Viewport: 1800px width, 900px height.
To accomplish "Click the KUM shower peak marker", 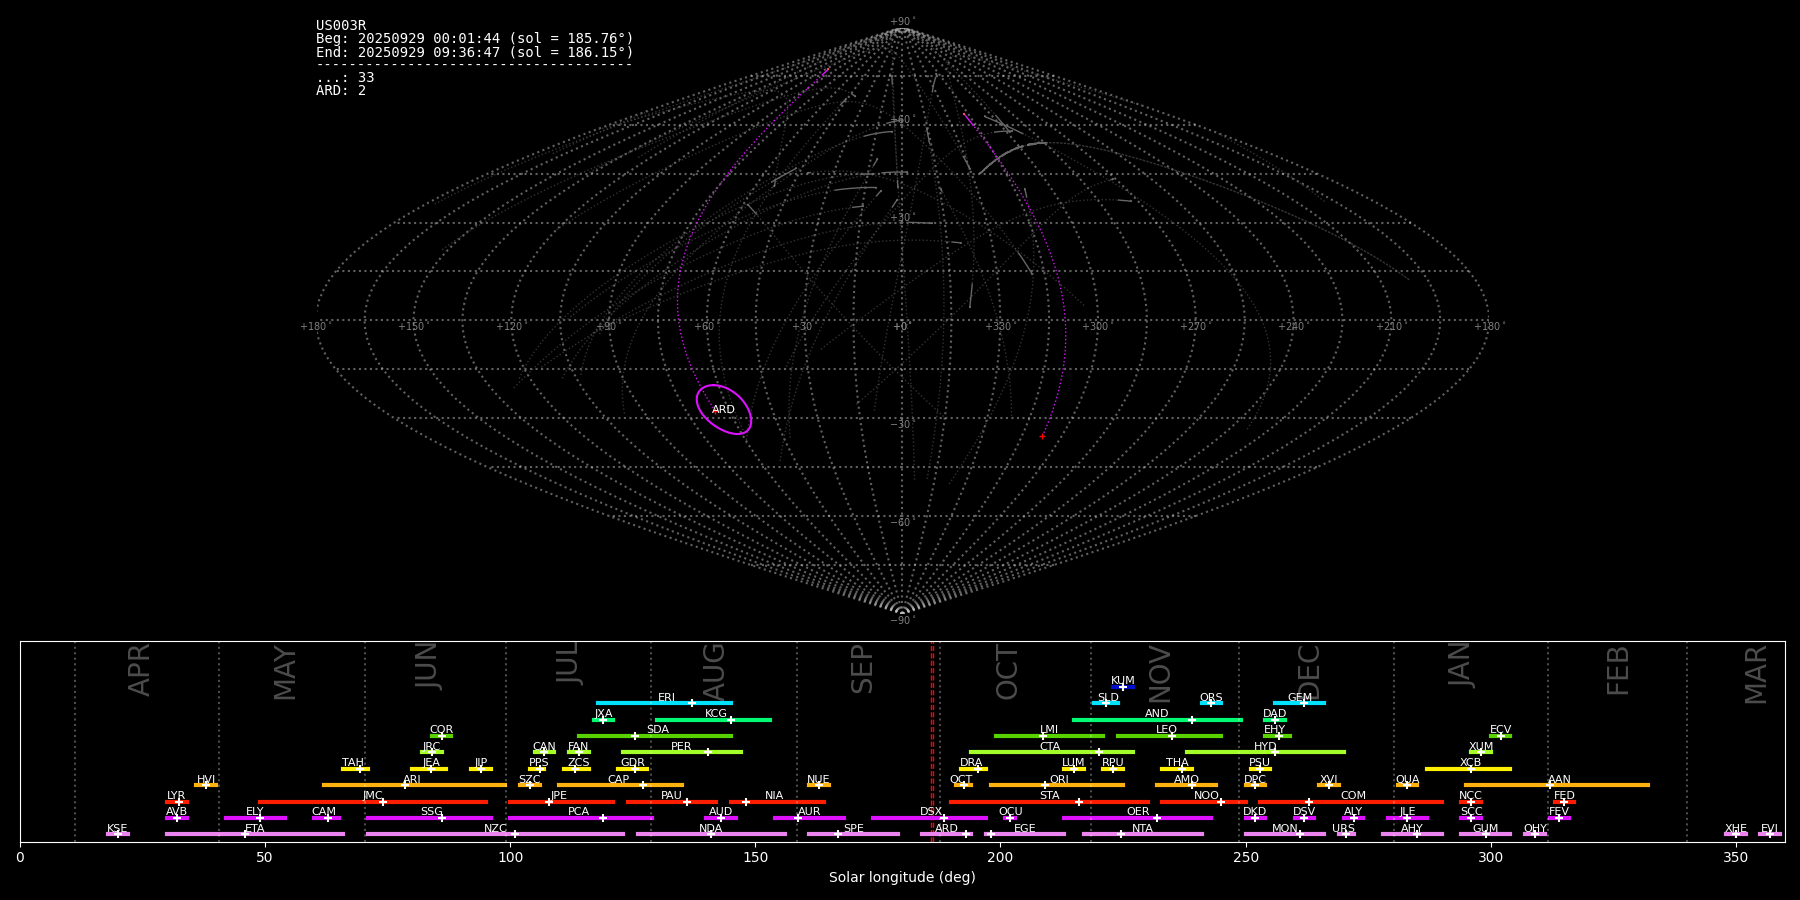I will (1122, 687).
